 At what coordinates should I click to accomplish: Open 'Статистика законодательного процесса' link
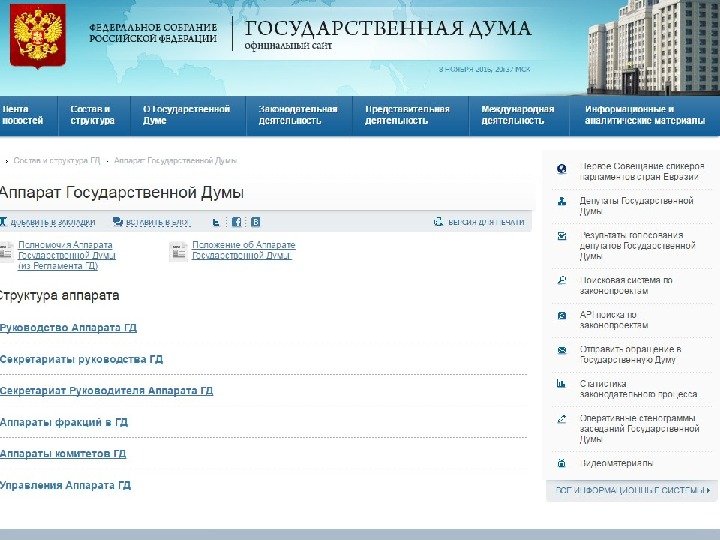click(x=638, y=389)
